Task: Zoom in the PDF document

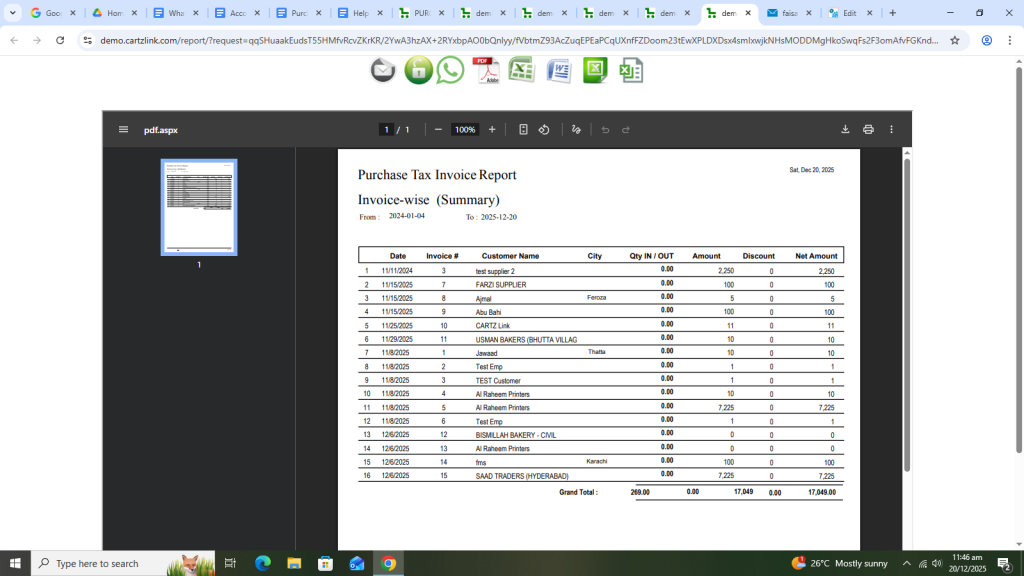Action: click(x=492, y=130)
